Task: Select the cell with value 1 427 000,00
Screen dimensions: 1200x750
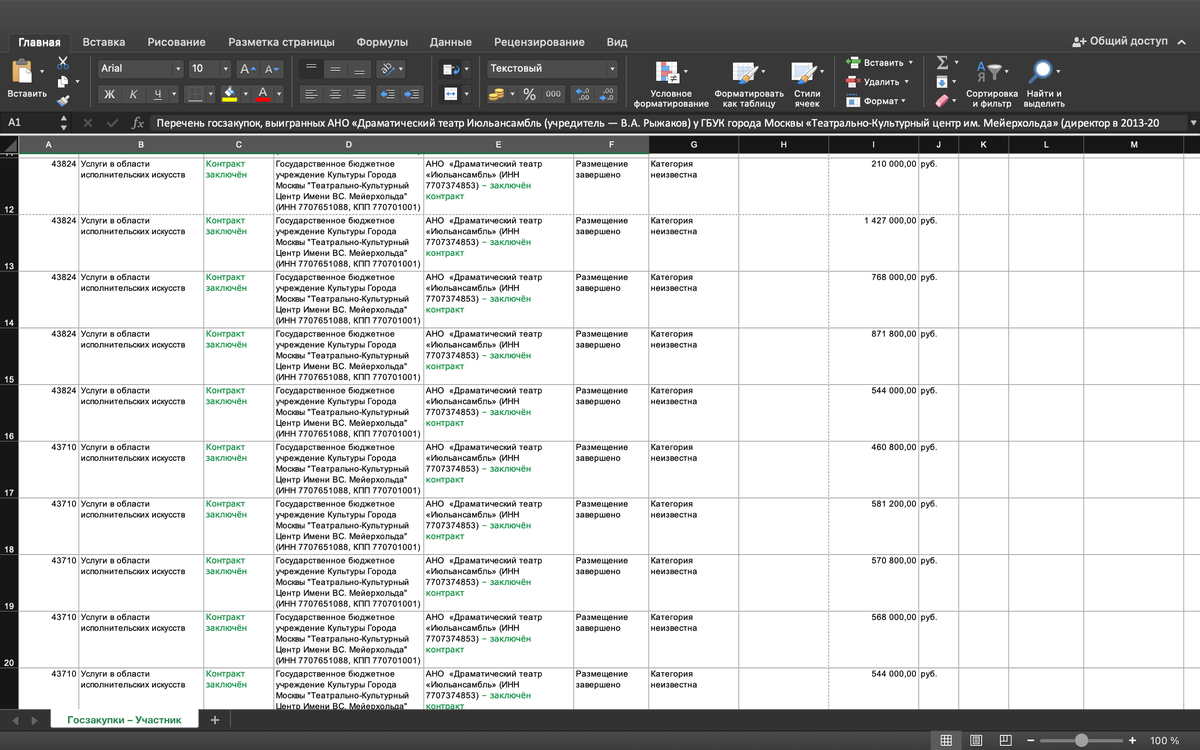Action: pyautogui.click(x=875, y=242)
